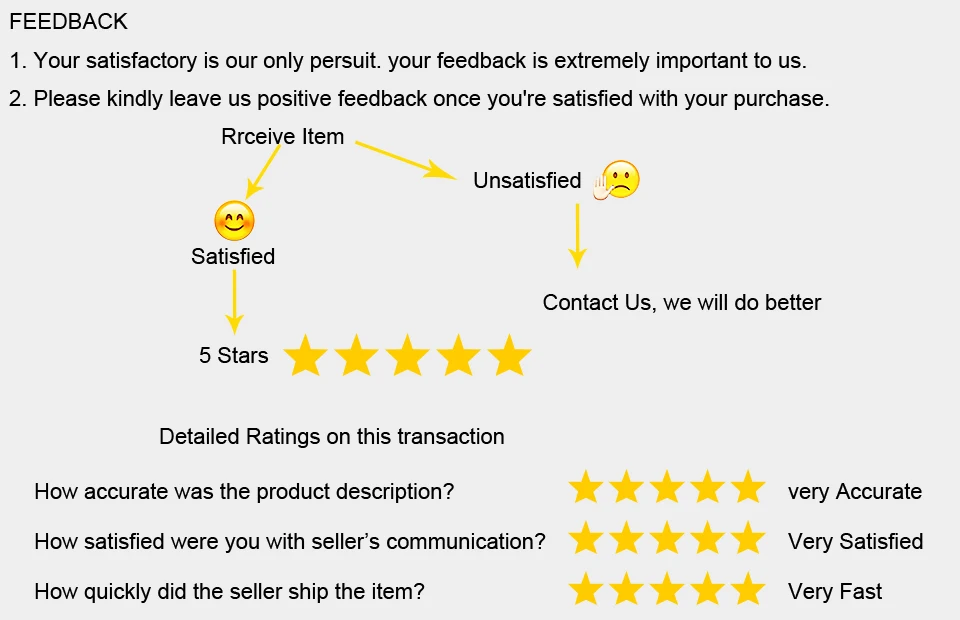Click the arrow below Unsatisfied label

(577, 236)
